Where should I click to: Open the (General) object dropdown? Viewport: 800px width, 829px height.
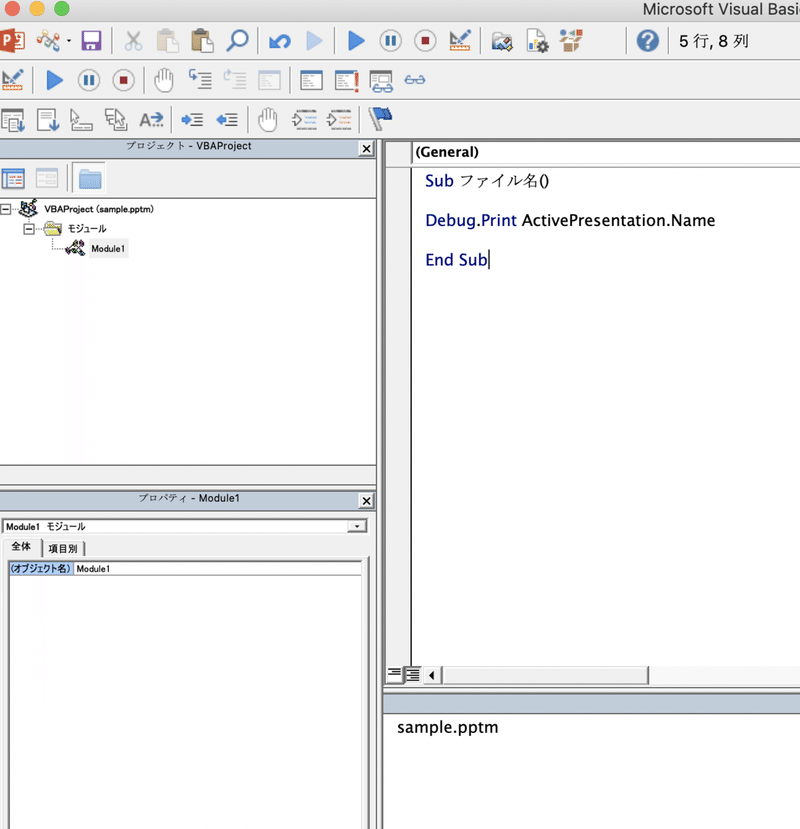[x=605, y=152]
